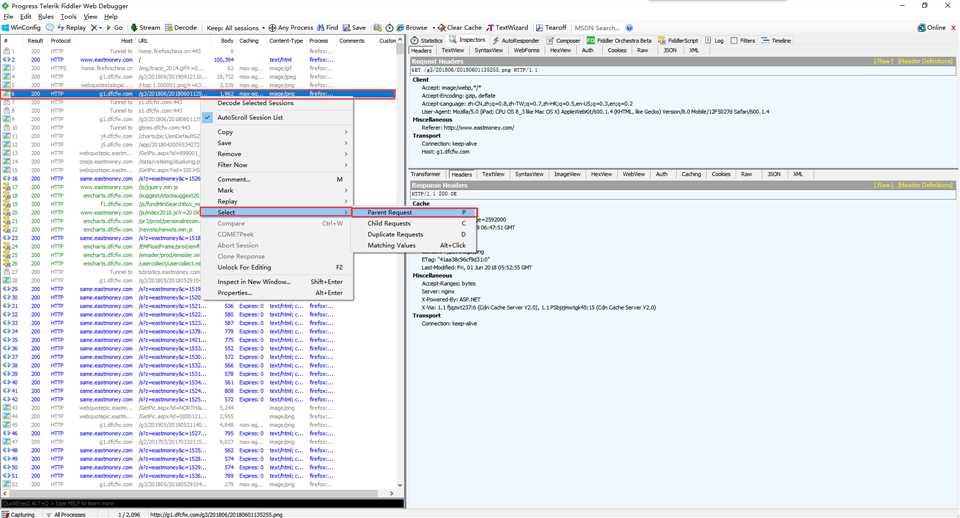Choose Properties... in the context menu
960x518 pixels.
[x=277, y=293]
